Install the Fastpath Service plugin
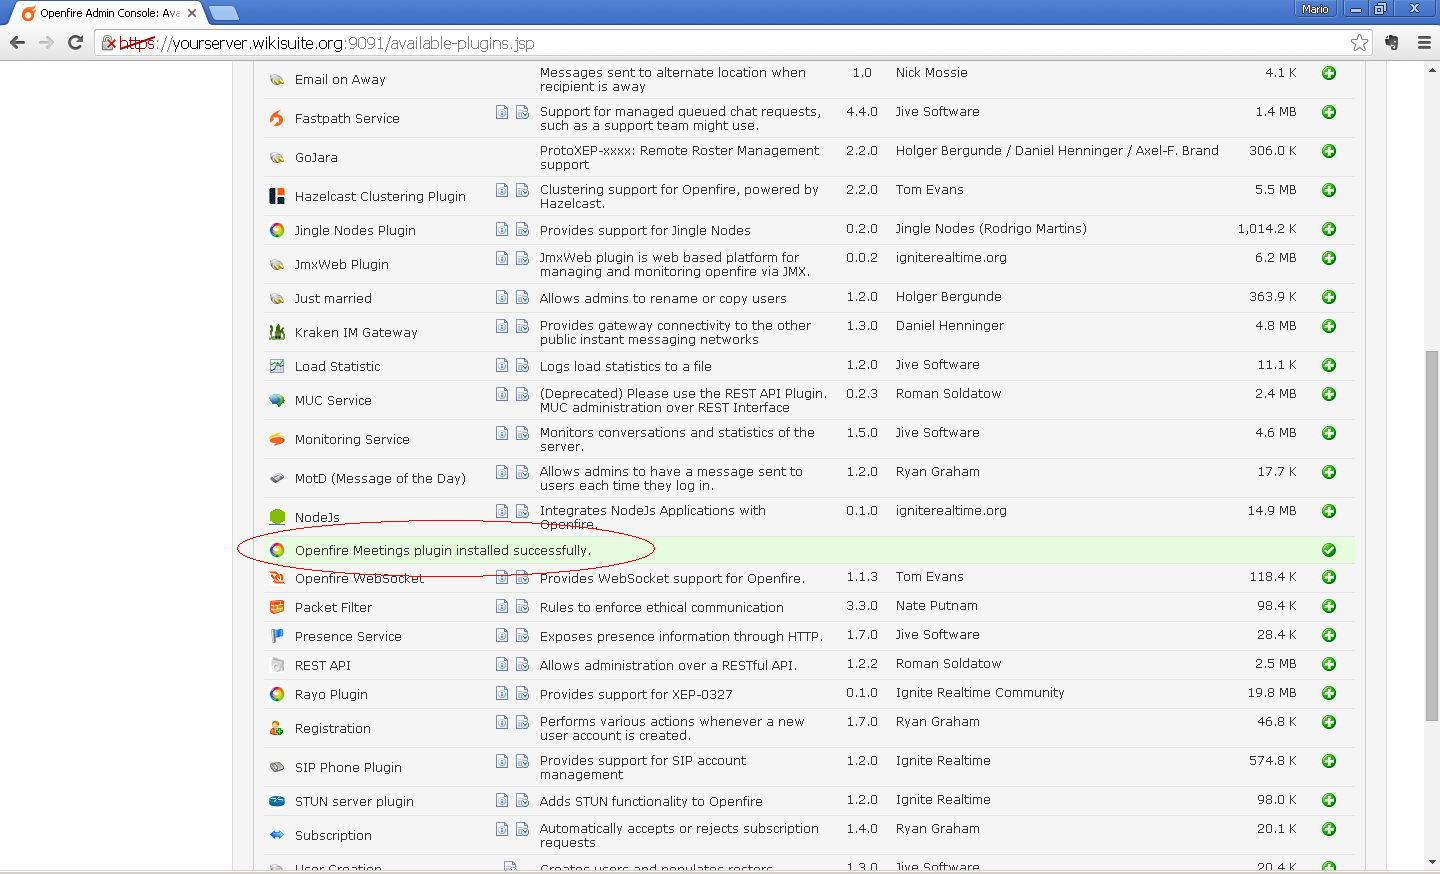Viewport: 1440px width, 874px height. (1329, 112)
